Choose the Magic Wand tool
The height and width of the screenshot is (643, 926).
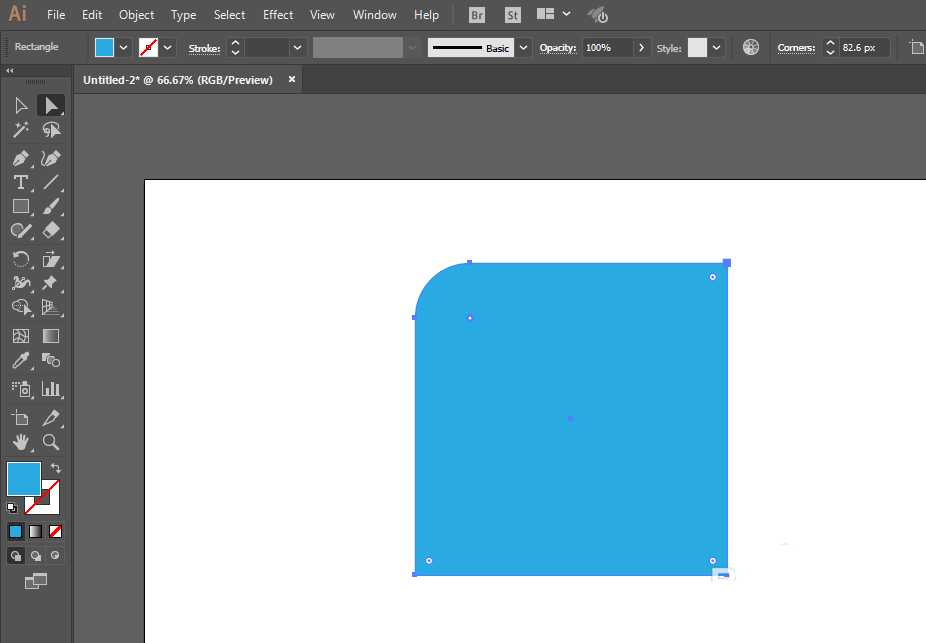[x=20, y=130]
